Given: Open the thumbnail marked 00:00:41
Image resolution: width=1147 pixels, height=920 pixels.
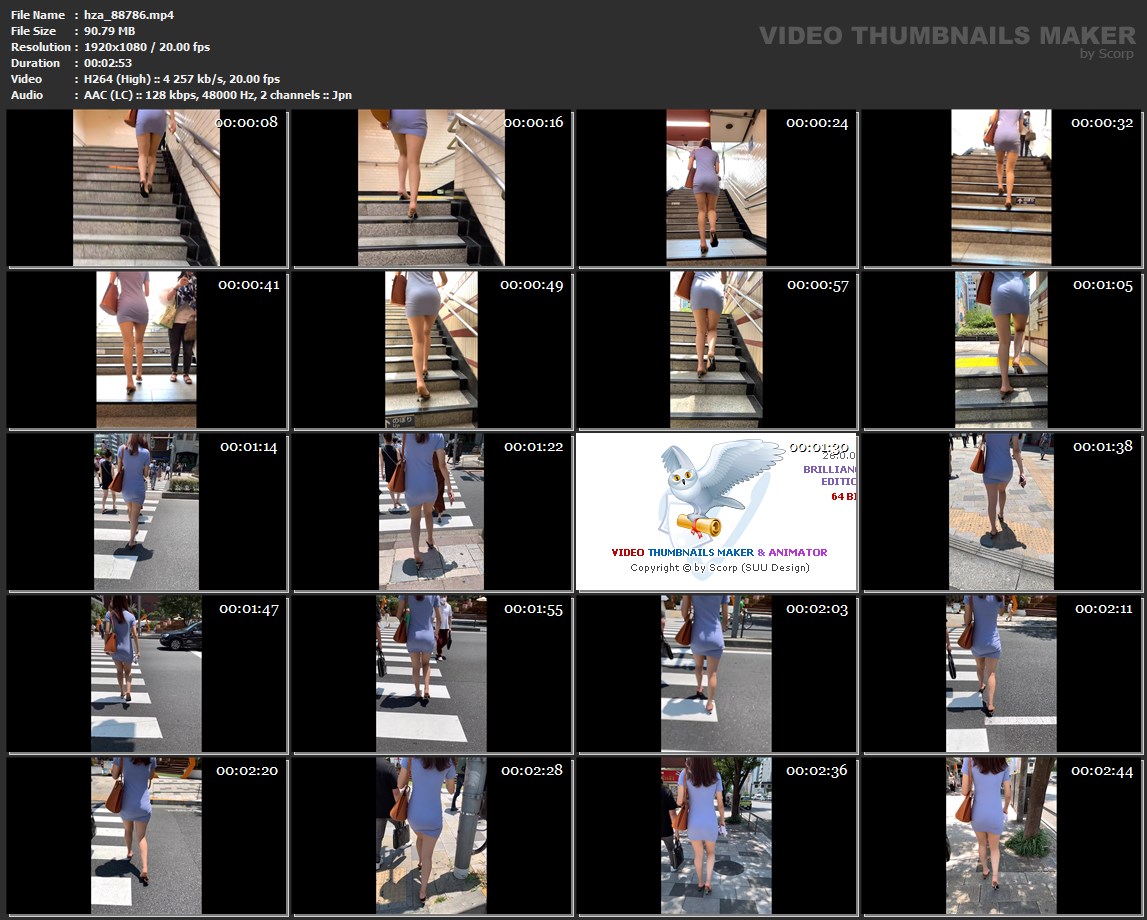Looking at the screenshot, I should (x=146, y=350).
